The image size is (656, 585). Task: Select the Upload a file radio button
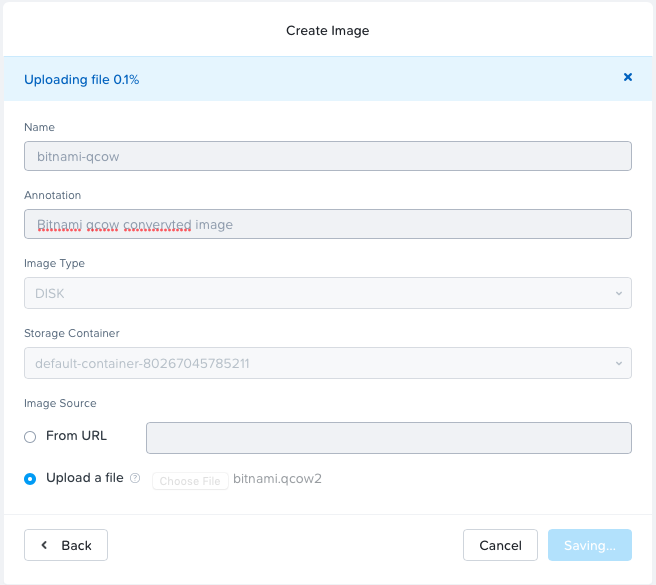(30, 479)
